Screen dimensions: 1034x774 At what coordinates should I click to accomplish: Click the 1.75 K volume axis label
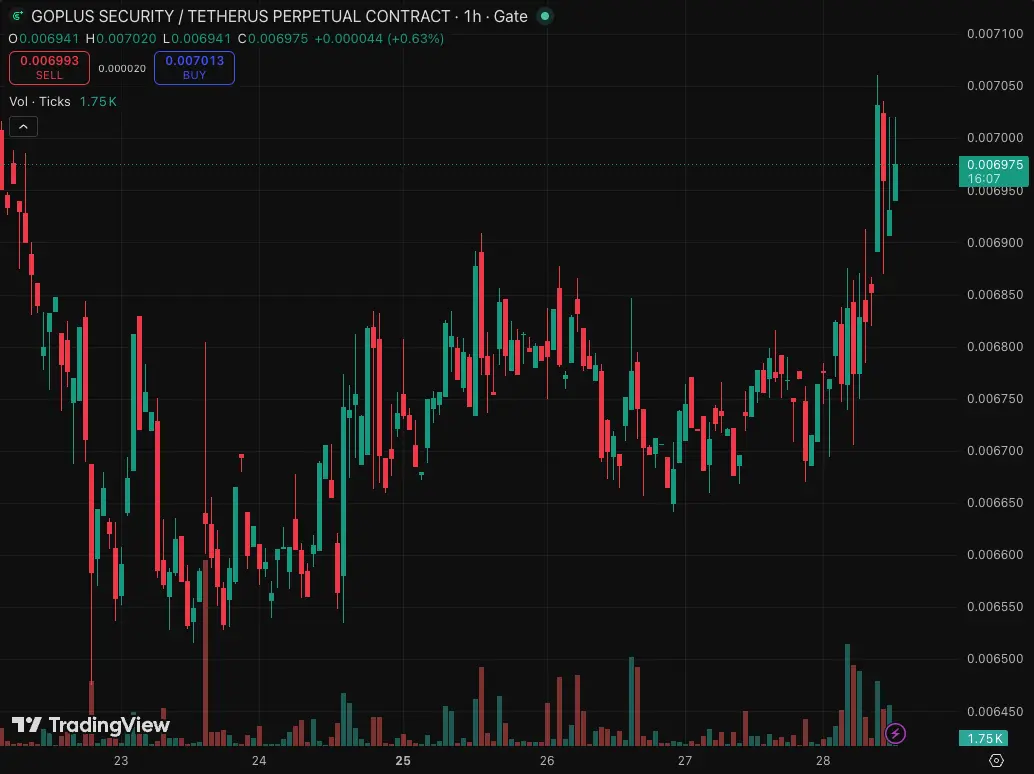(x=983, y=738)
